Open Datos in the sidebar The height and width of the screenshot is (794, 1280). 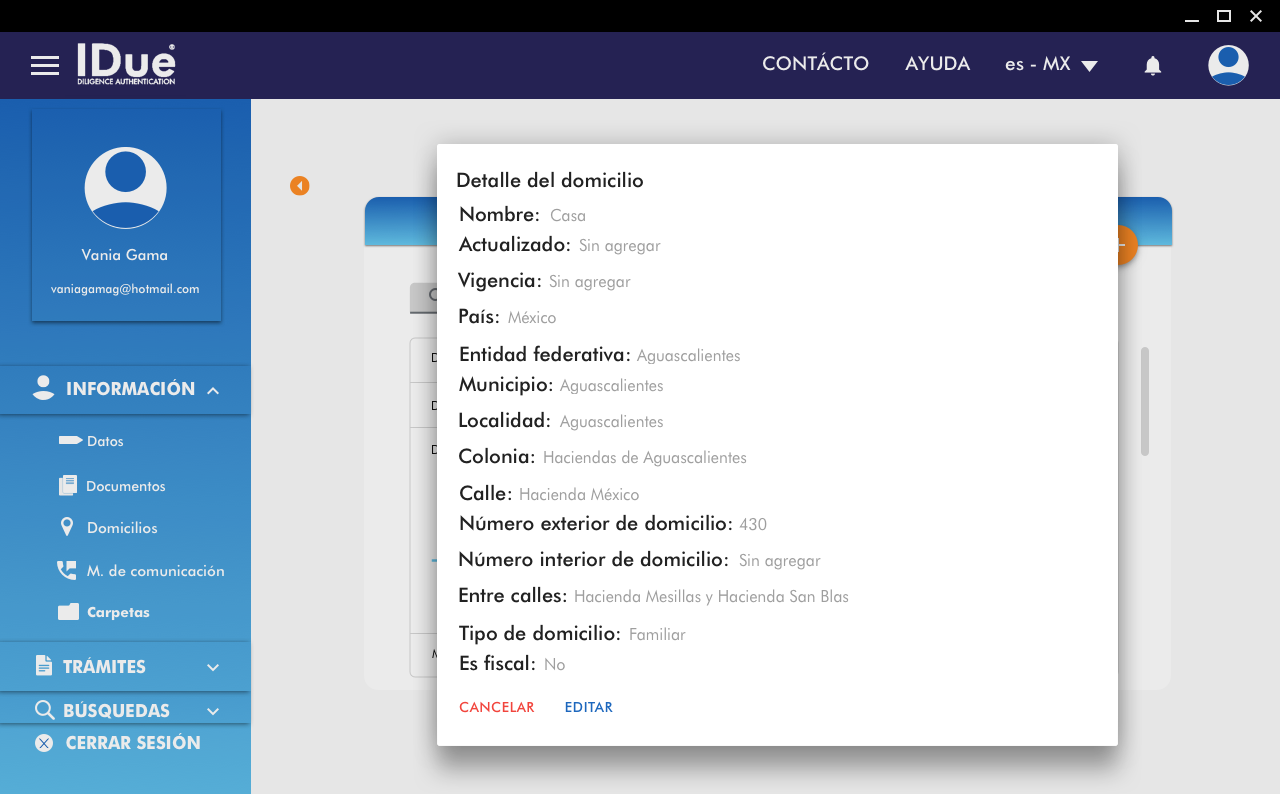[104, 441]
